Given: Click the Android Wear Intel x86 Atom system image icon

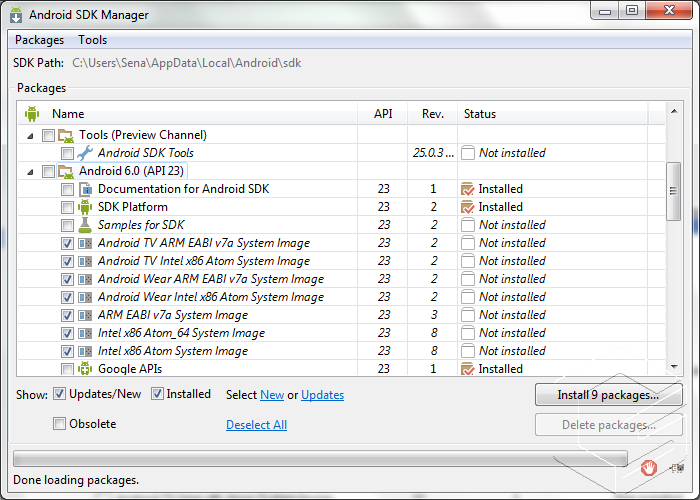Looking at the screenshot, I should click(85, 297).
